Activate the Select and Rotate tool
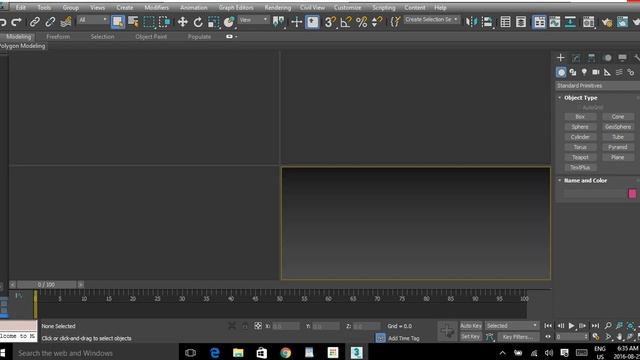Image resolution: width=640 pixels, height=360 pixels. 198,22
